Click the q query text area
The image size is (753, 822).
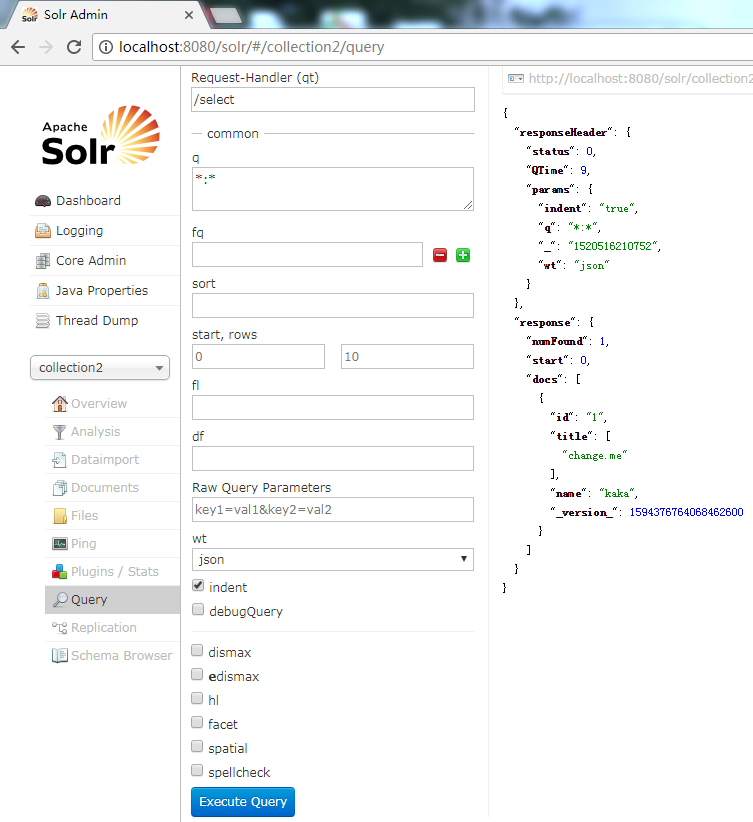(333, 189)
